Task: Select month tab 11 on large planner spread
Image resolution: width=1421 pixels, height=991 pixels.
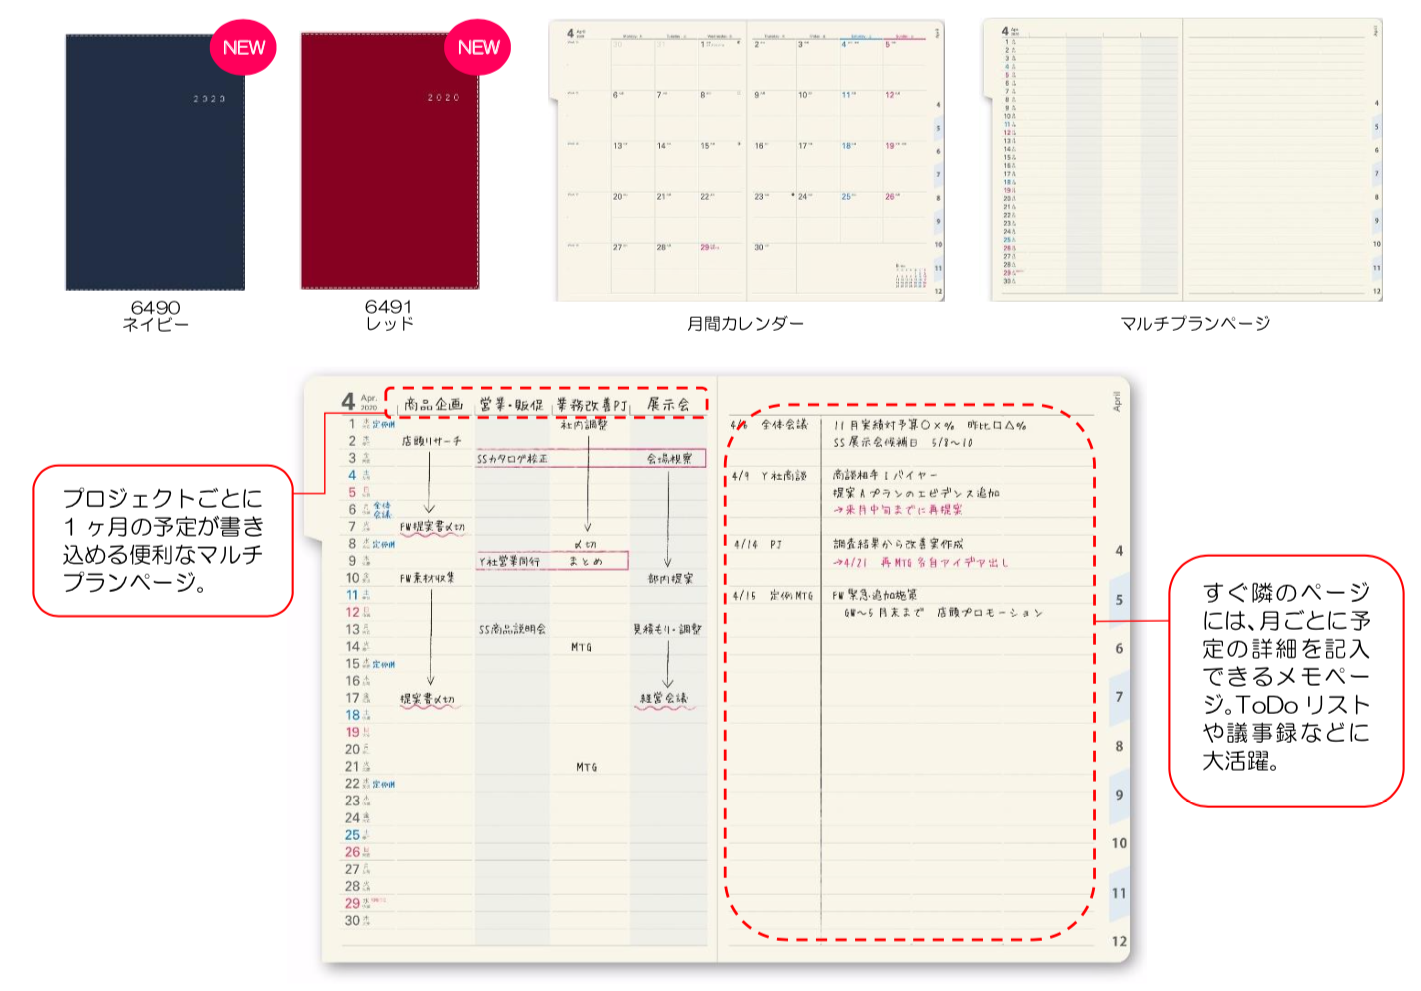Action: coord(1119,893)
